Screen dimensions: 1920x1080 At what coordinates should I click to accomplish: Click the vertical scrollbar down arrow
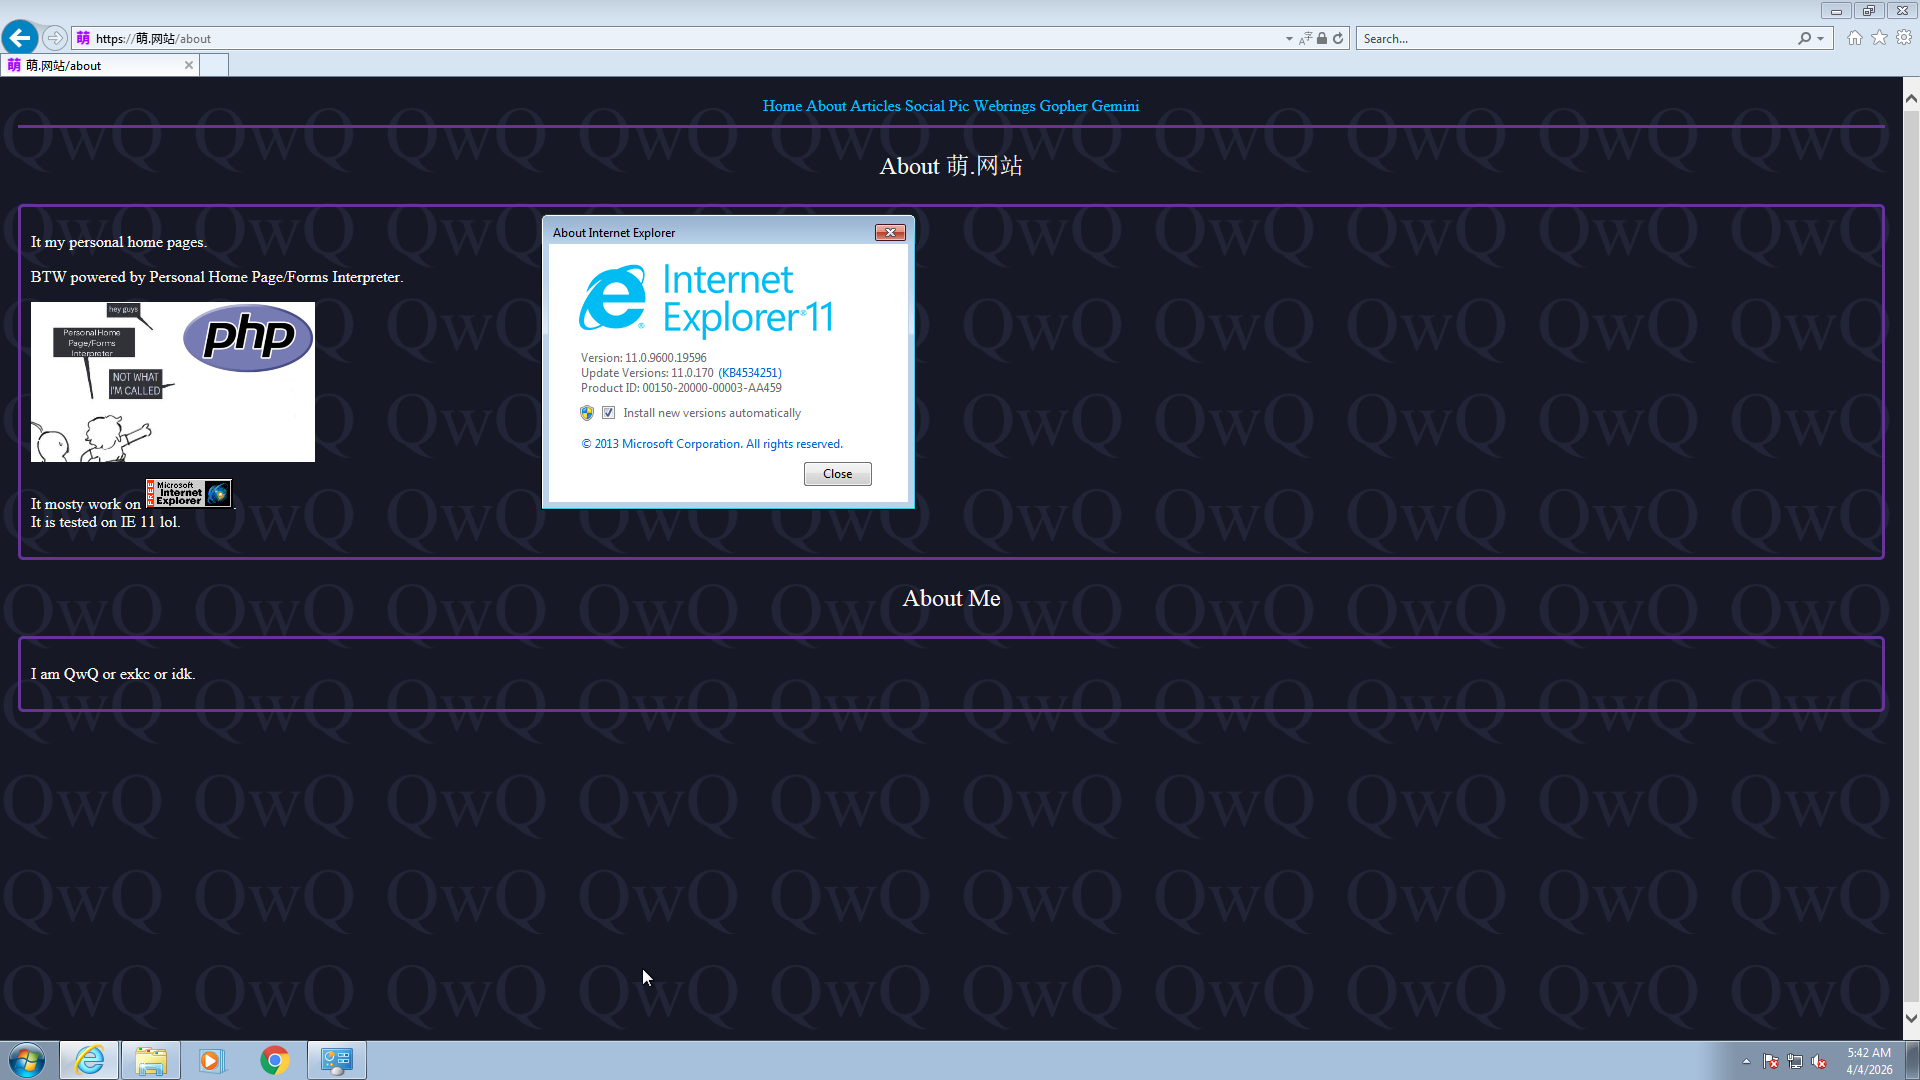pyautogui.click(x=1911, y=1018)
